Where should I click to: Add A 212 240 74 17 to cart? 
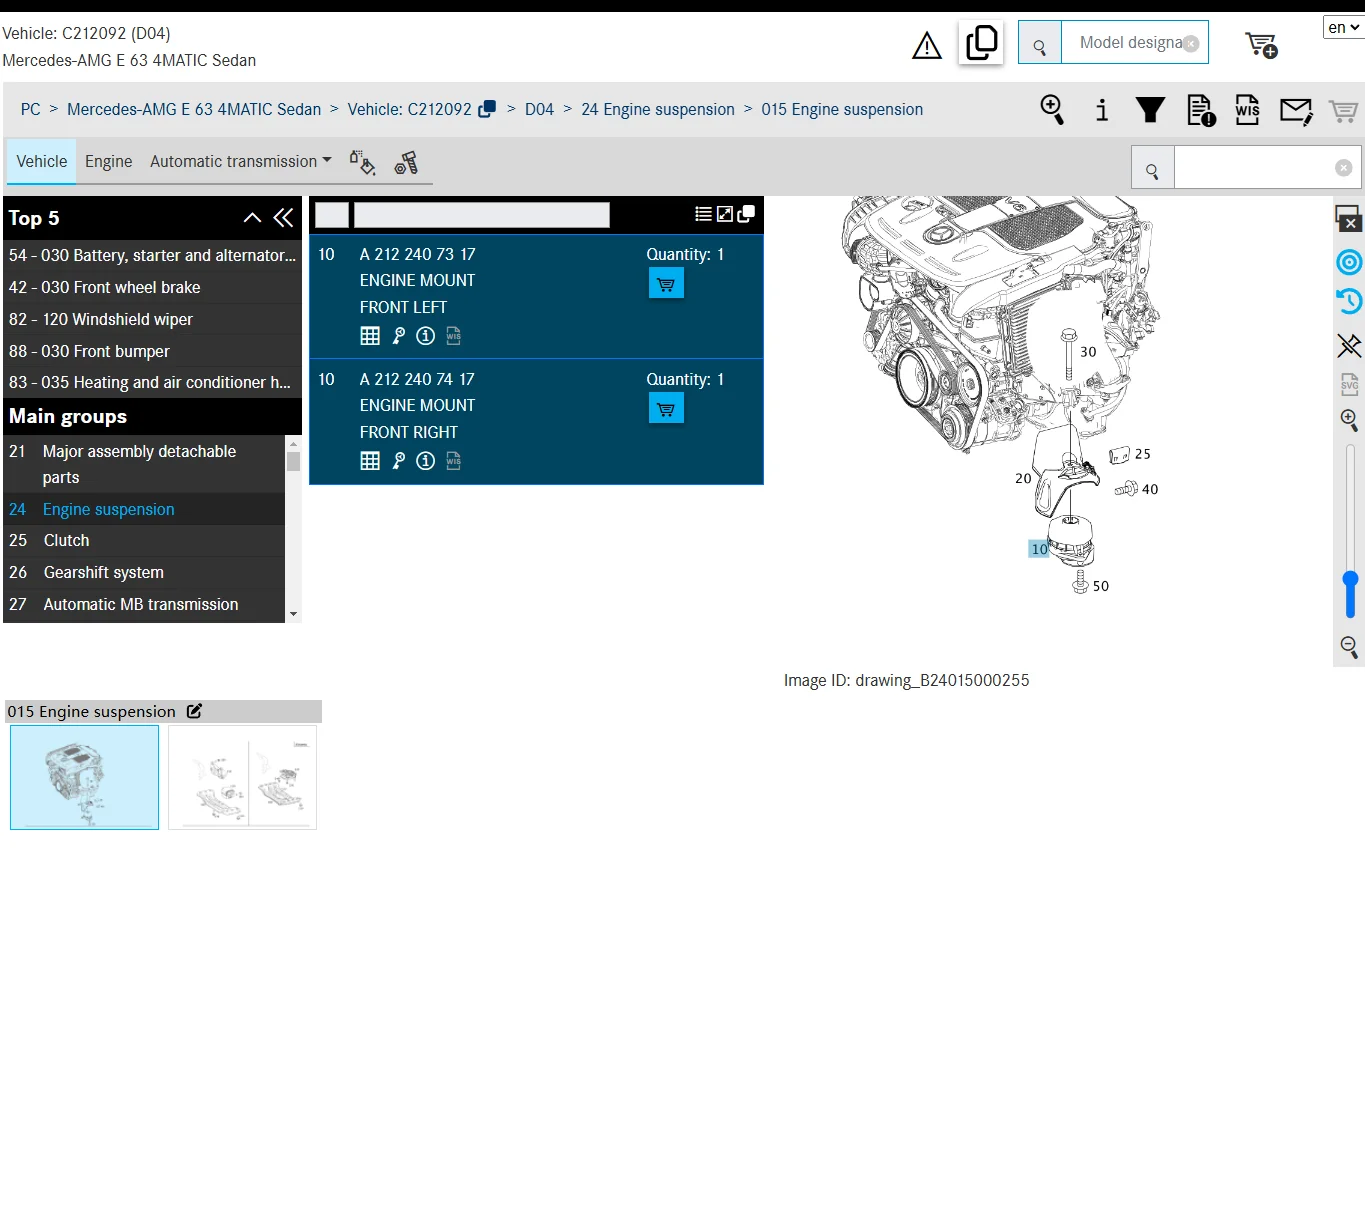coord(666,409)
